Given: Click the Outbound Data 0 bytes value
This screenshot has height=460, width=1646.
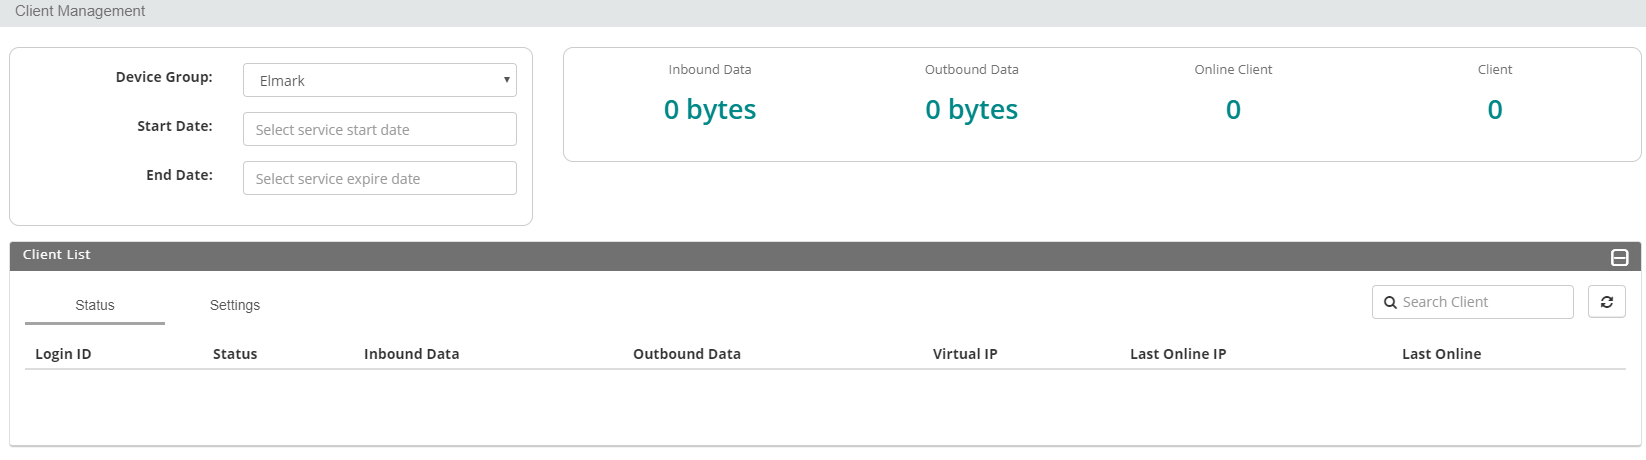Looking at the screenshot, I should pyautogui.click(x=971, y=109).
